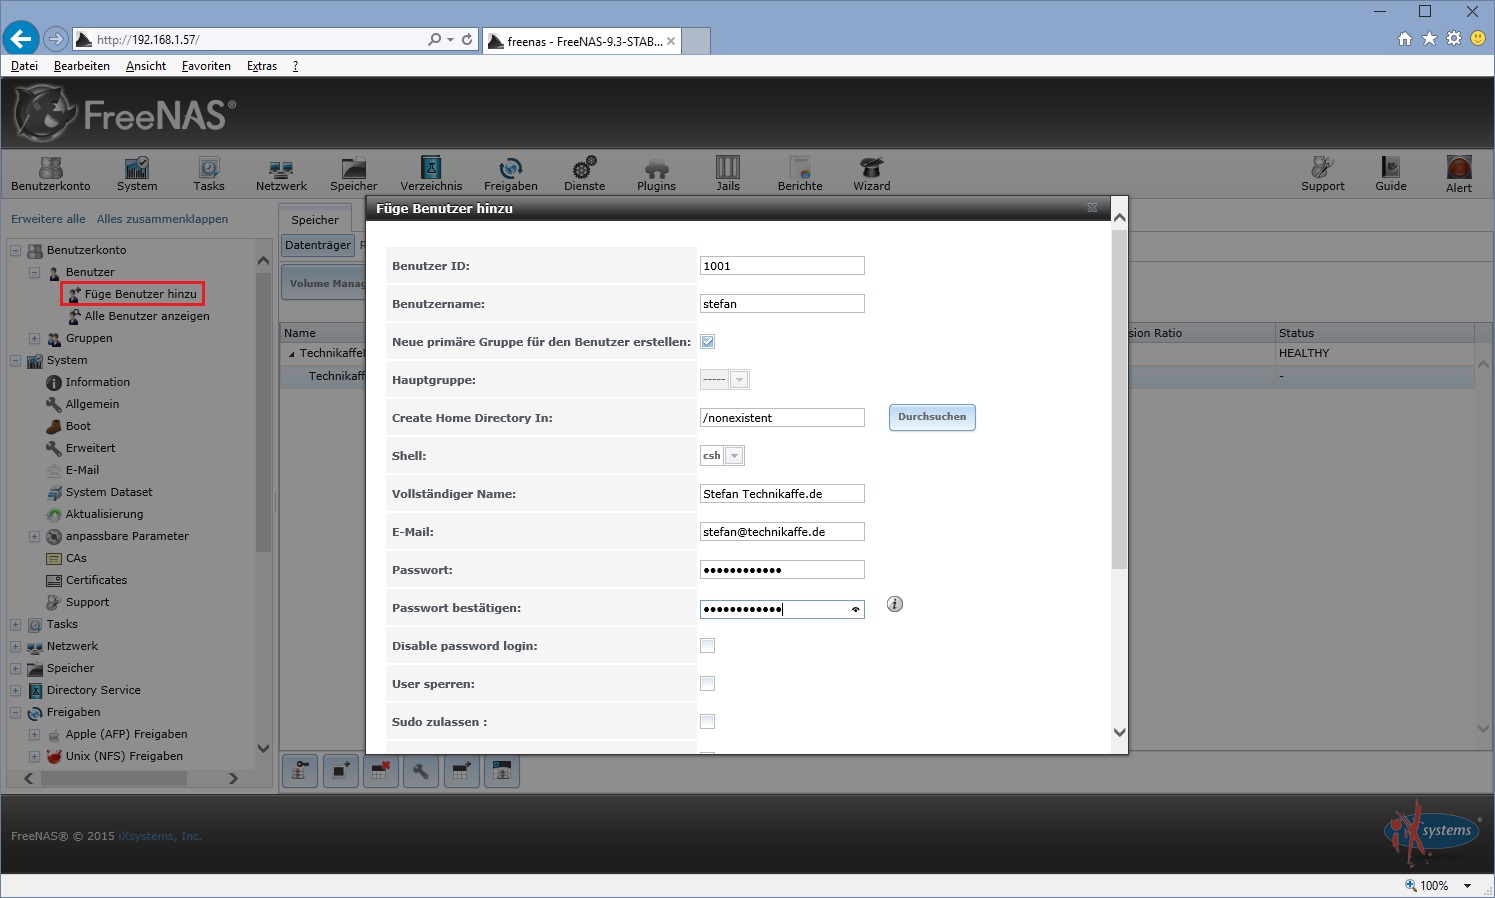Click Alles zusammenklappen link
The height and width of the screenshot is (898, 1495).
(x=162, y=219)
